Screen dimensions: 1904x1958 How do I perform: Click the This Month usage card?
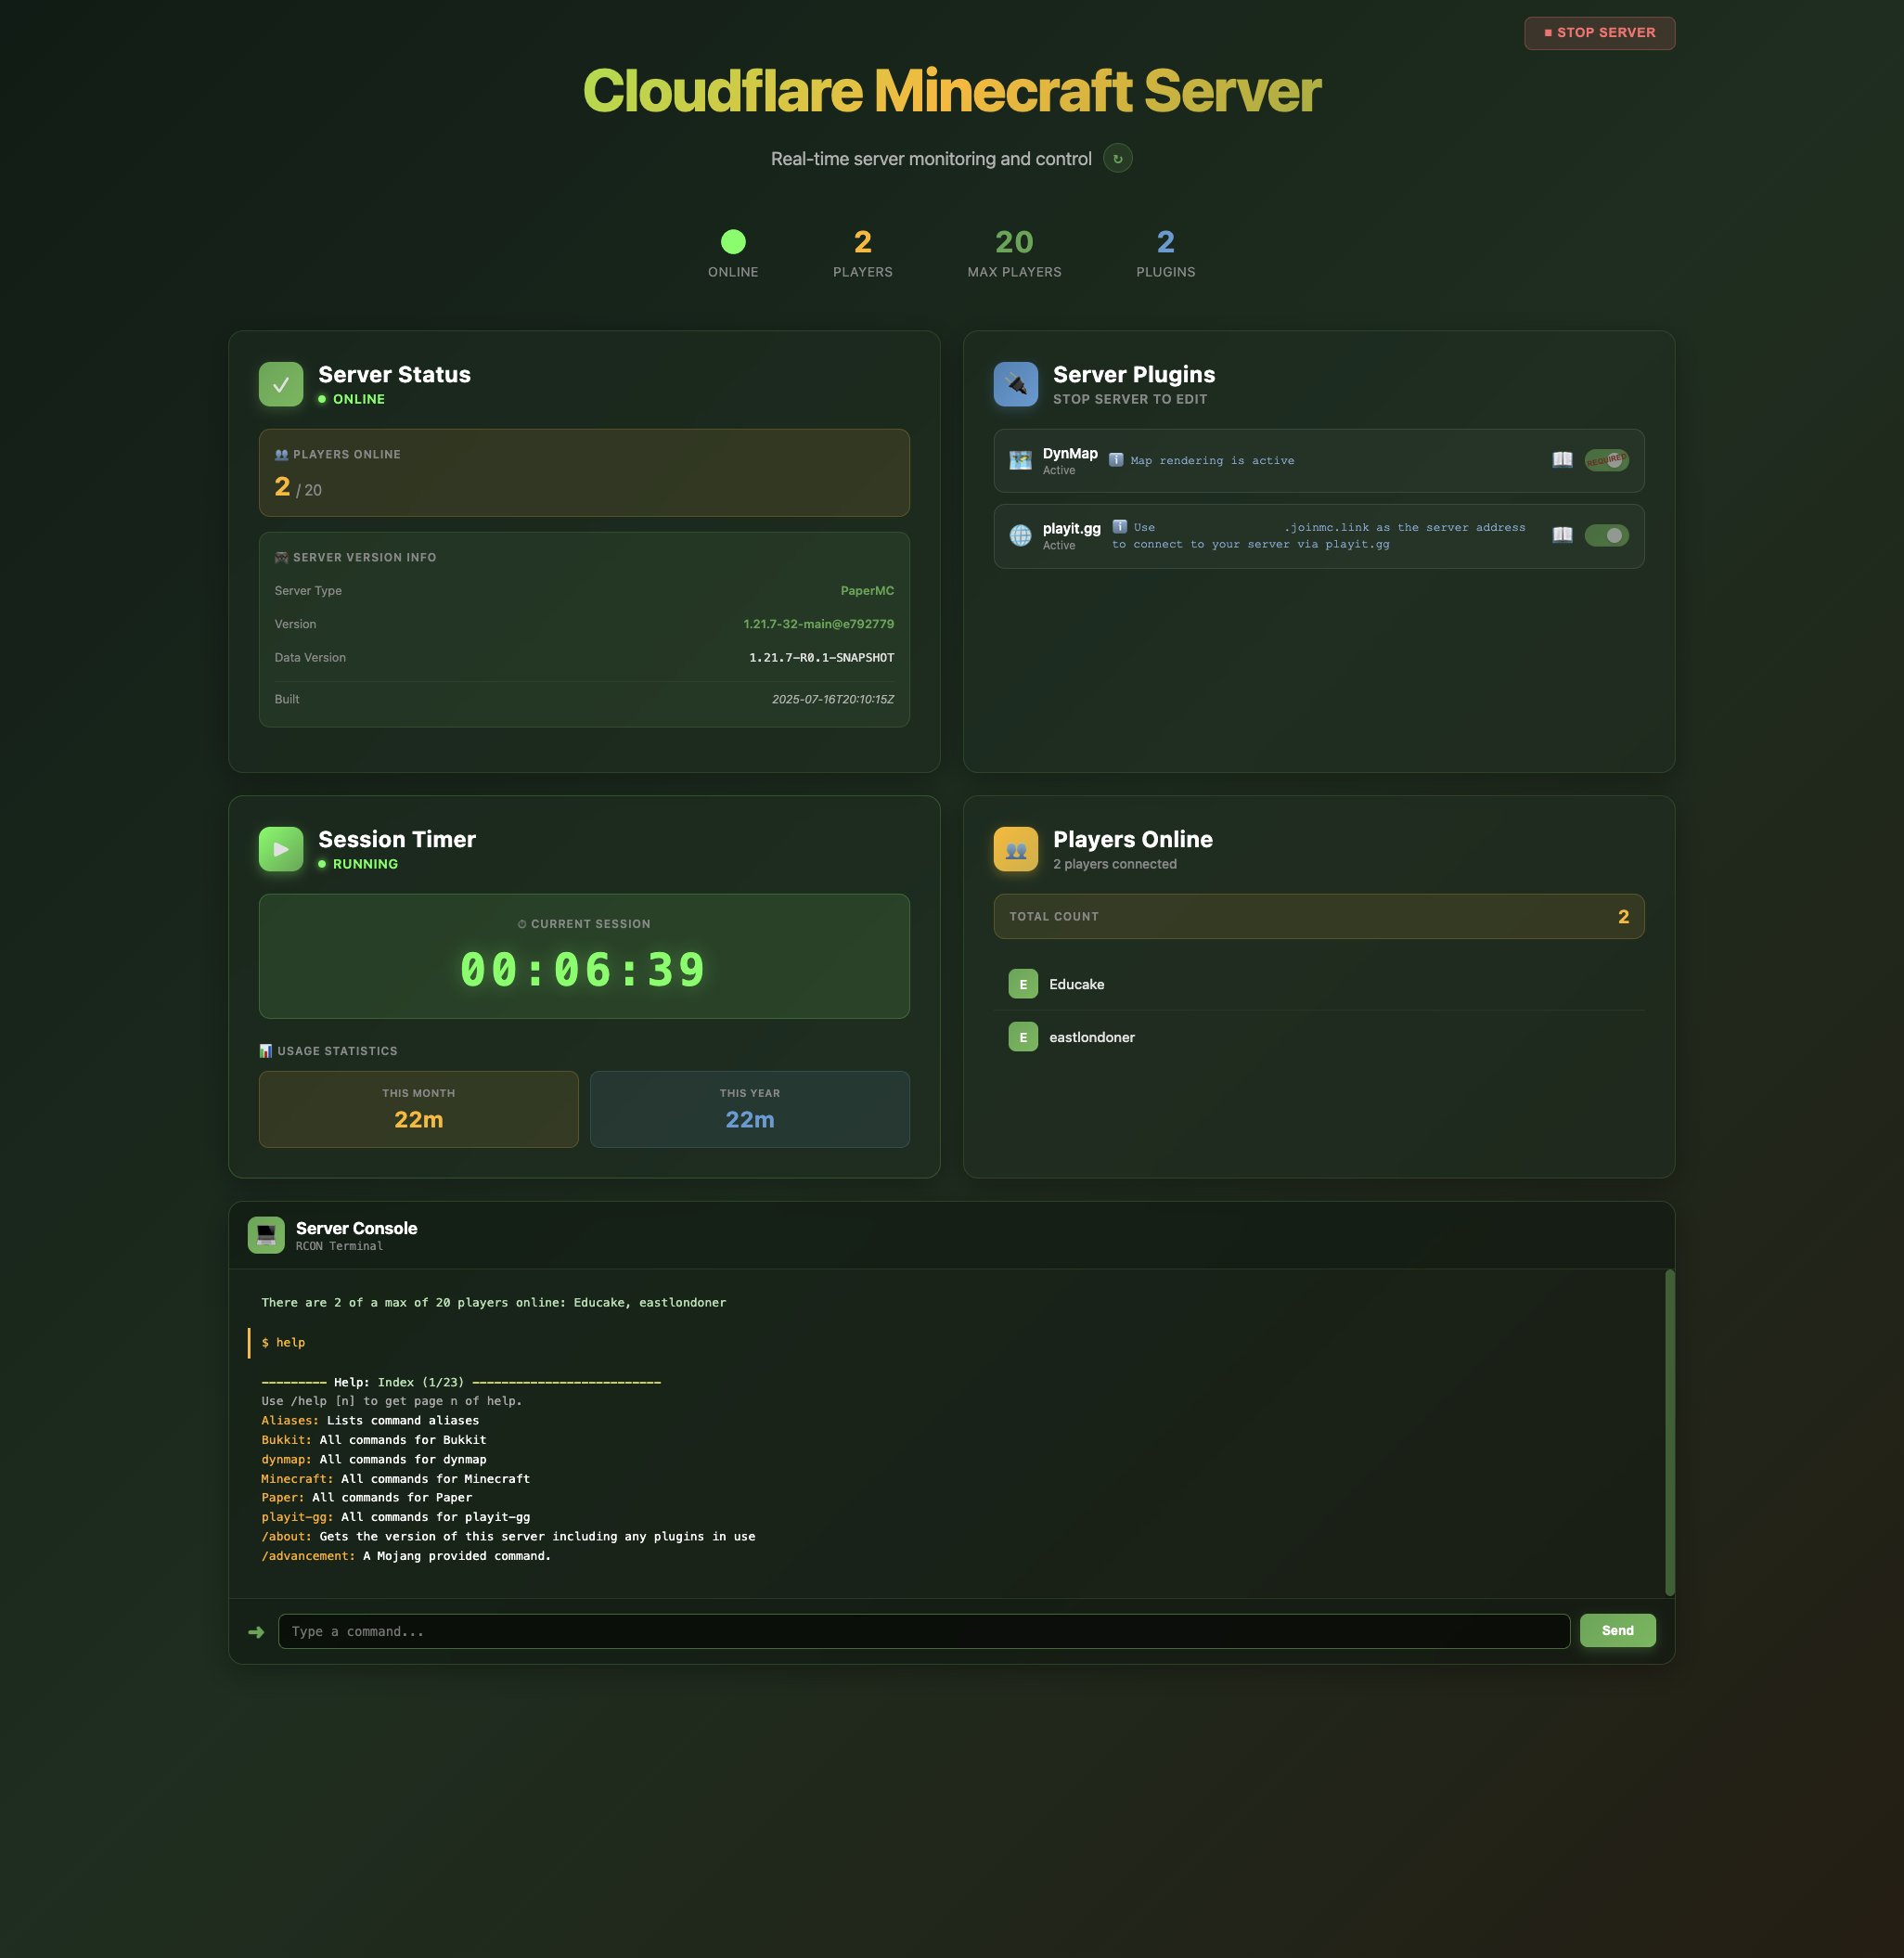coord(418,1109)
